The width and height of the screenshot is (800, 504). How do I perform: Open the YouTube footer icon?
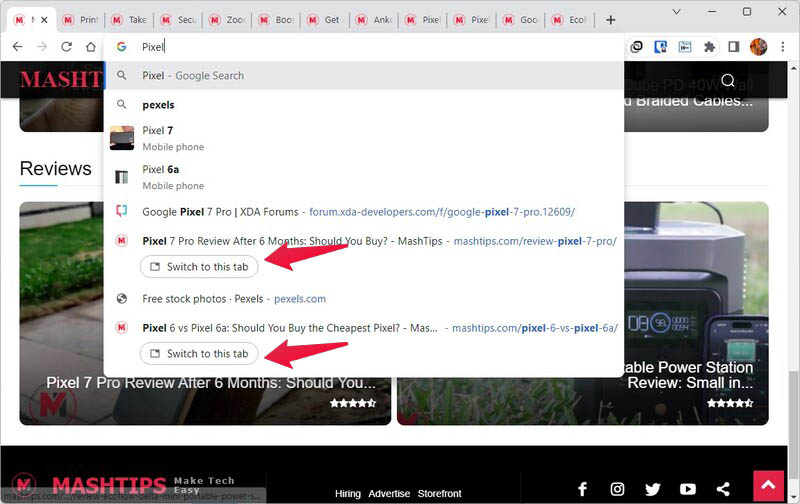click(688, 489)
